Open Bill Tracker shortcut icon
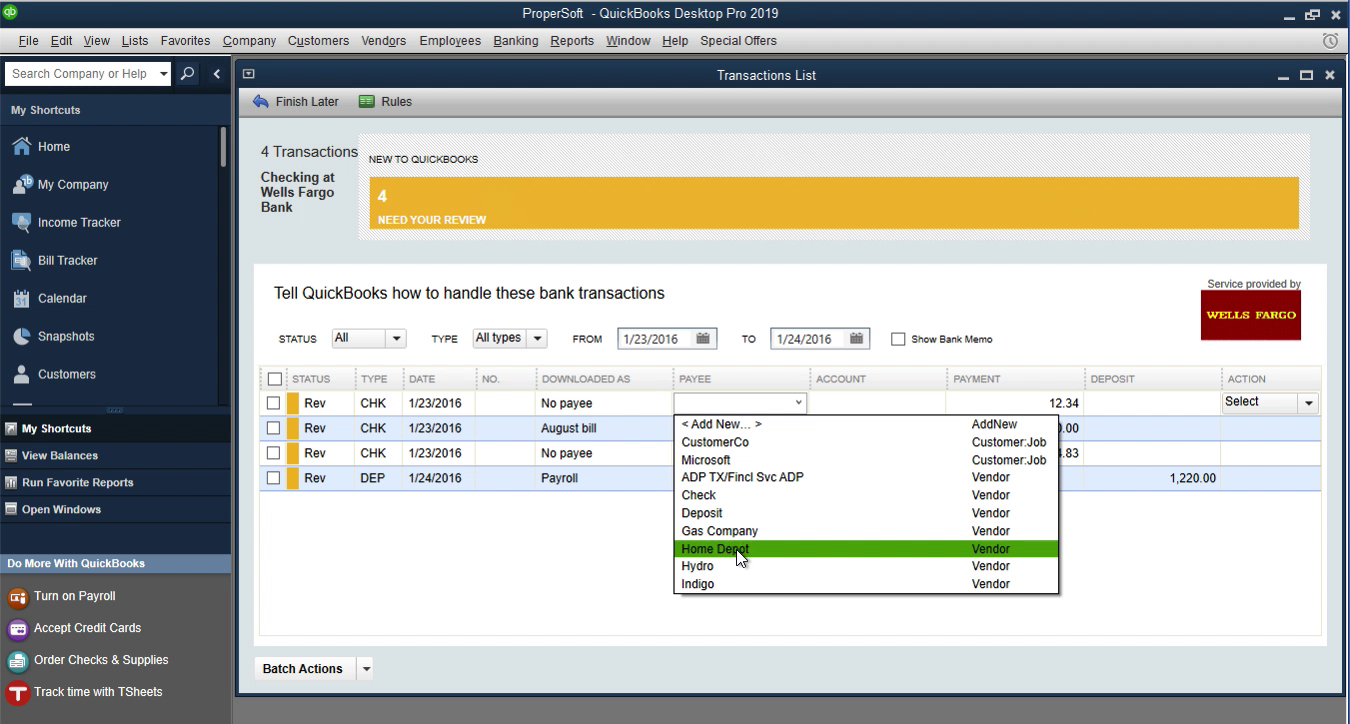Viewport: 1350px width, 724px height. coord(21,260)
